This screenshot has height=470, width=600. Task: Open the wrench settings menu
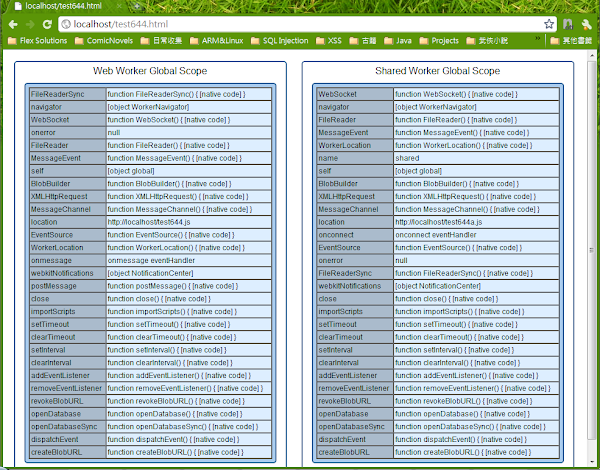pos(586,24)
